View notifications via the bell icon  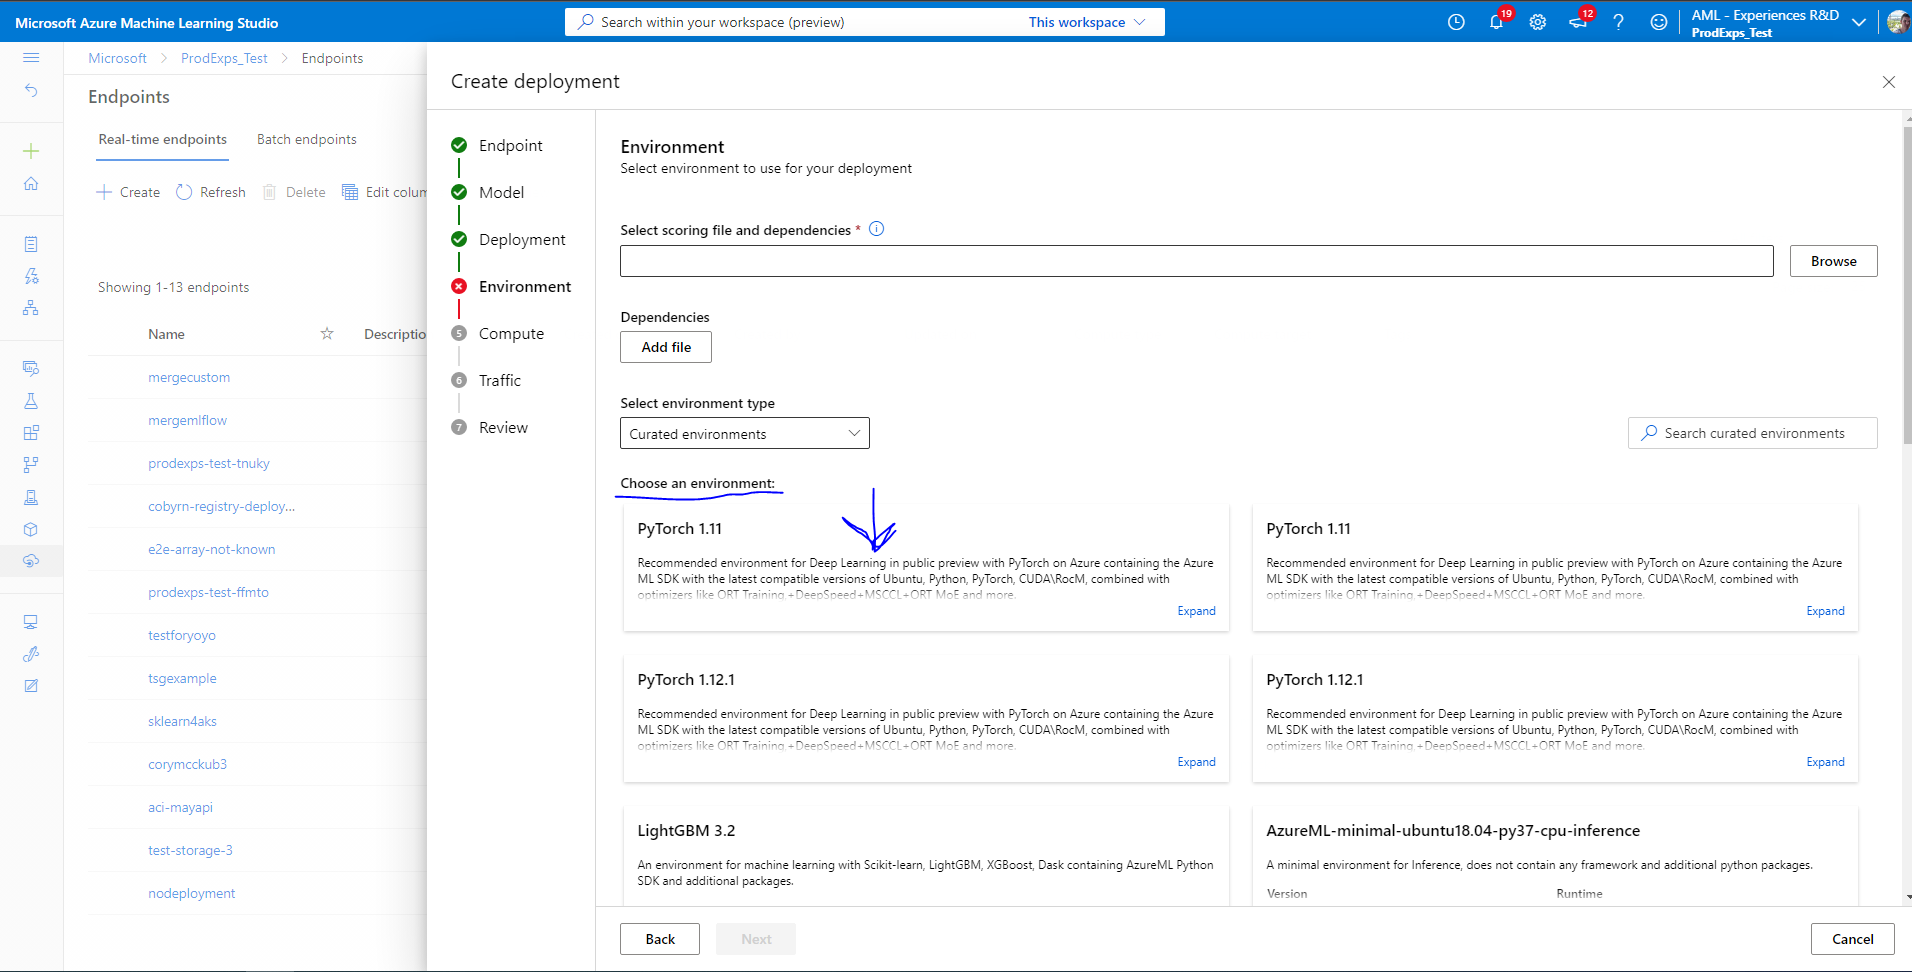tap(1497, 22)
